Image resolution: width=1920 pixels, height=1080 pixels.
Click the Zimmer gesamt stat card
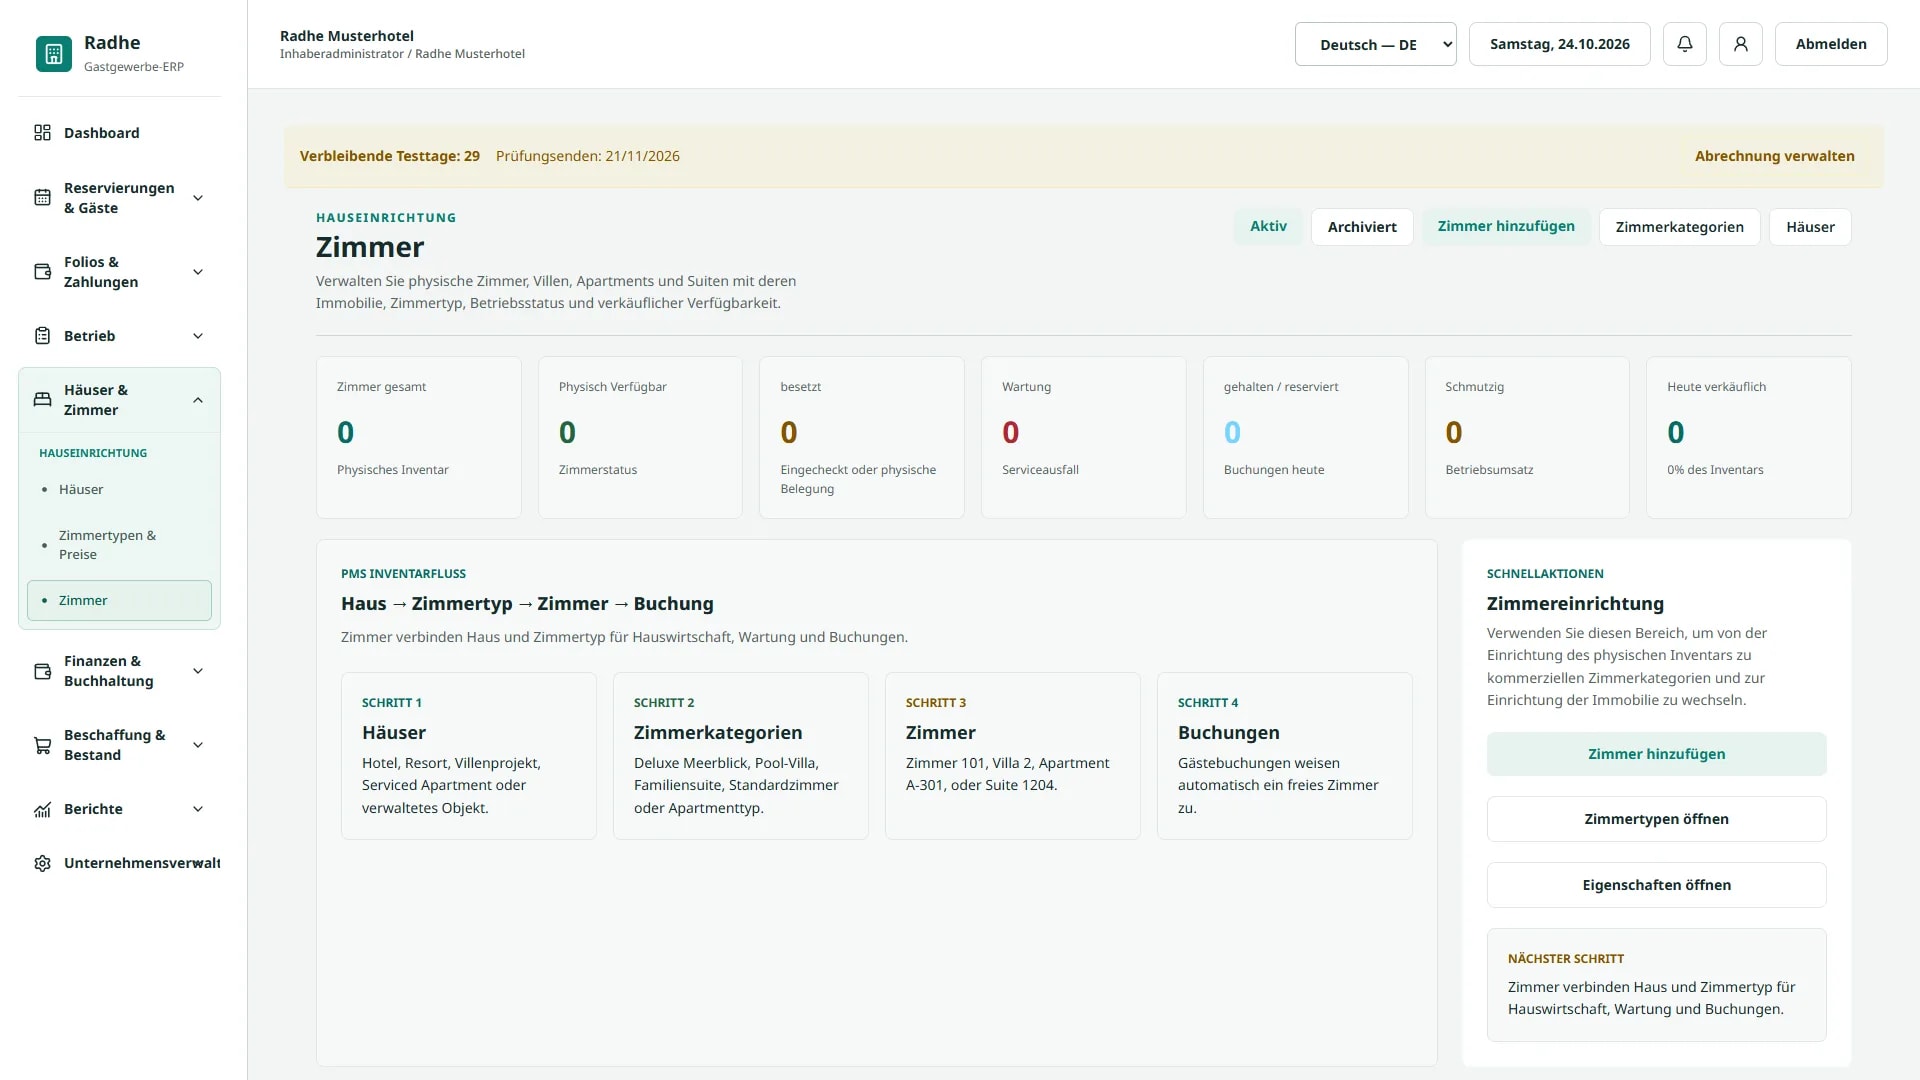click(419, 437)
